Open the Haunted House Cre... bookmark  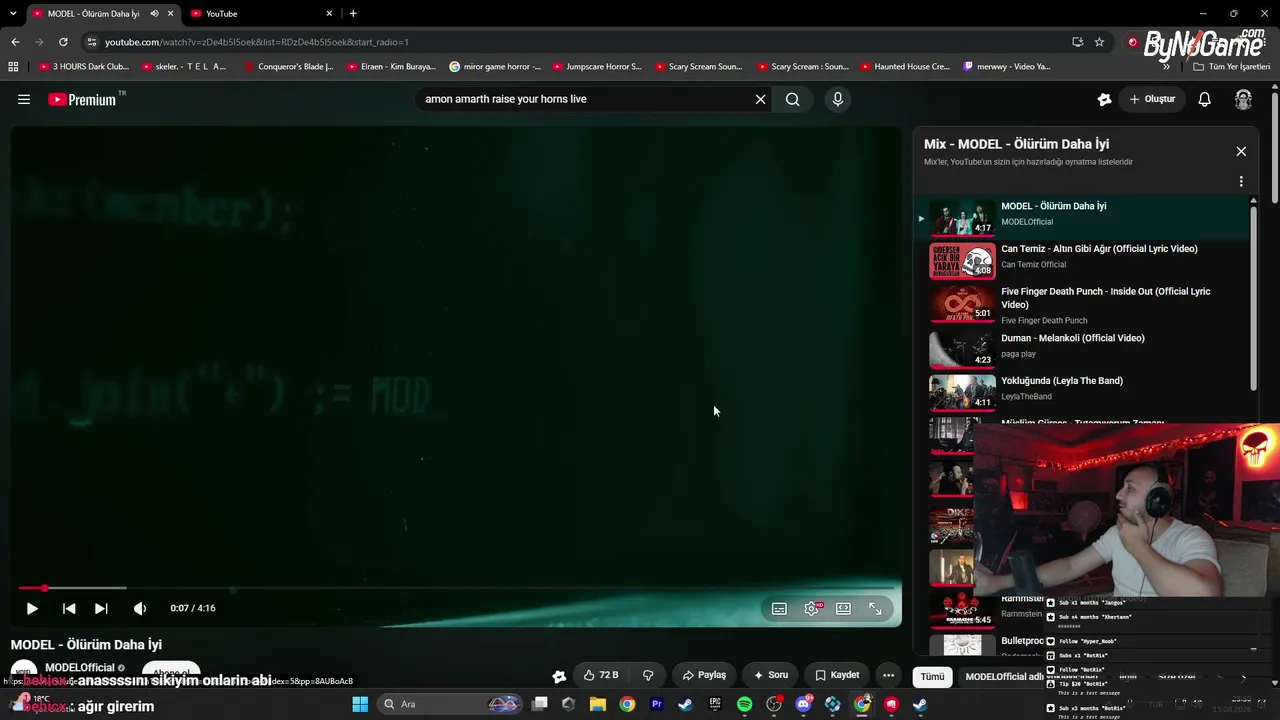coord(905,67)
